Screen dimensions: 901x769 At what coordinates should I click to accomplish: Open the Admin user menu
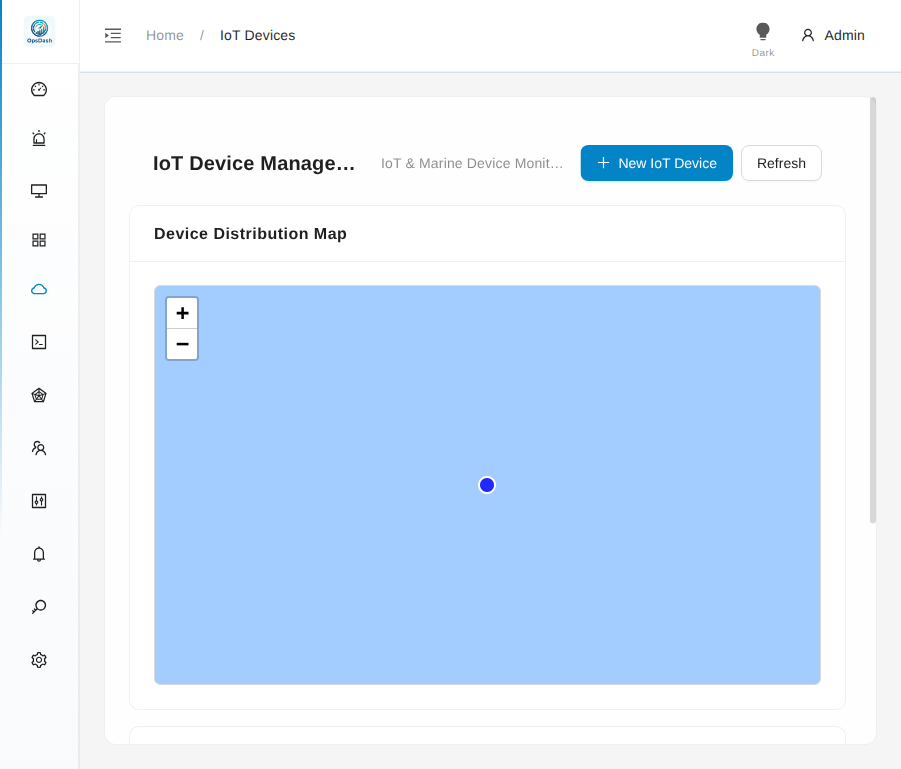point(833,36)
